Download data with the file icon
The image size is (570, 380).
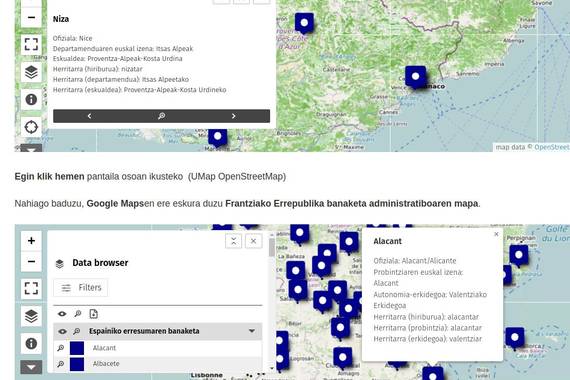click(x=93, y=314)
